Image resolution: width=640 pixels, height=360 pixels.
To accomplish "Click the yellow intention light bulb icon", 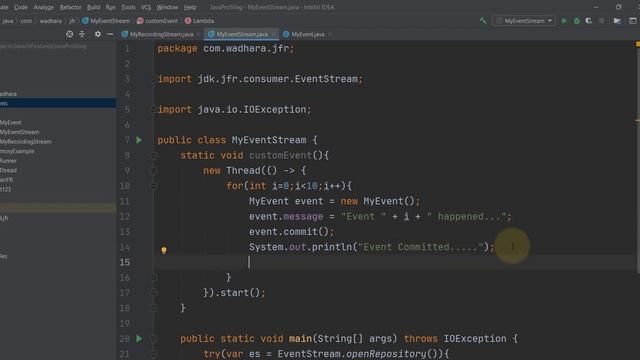I will coord(164,250).
